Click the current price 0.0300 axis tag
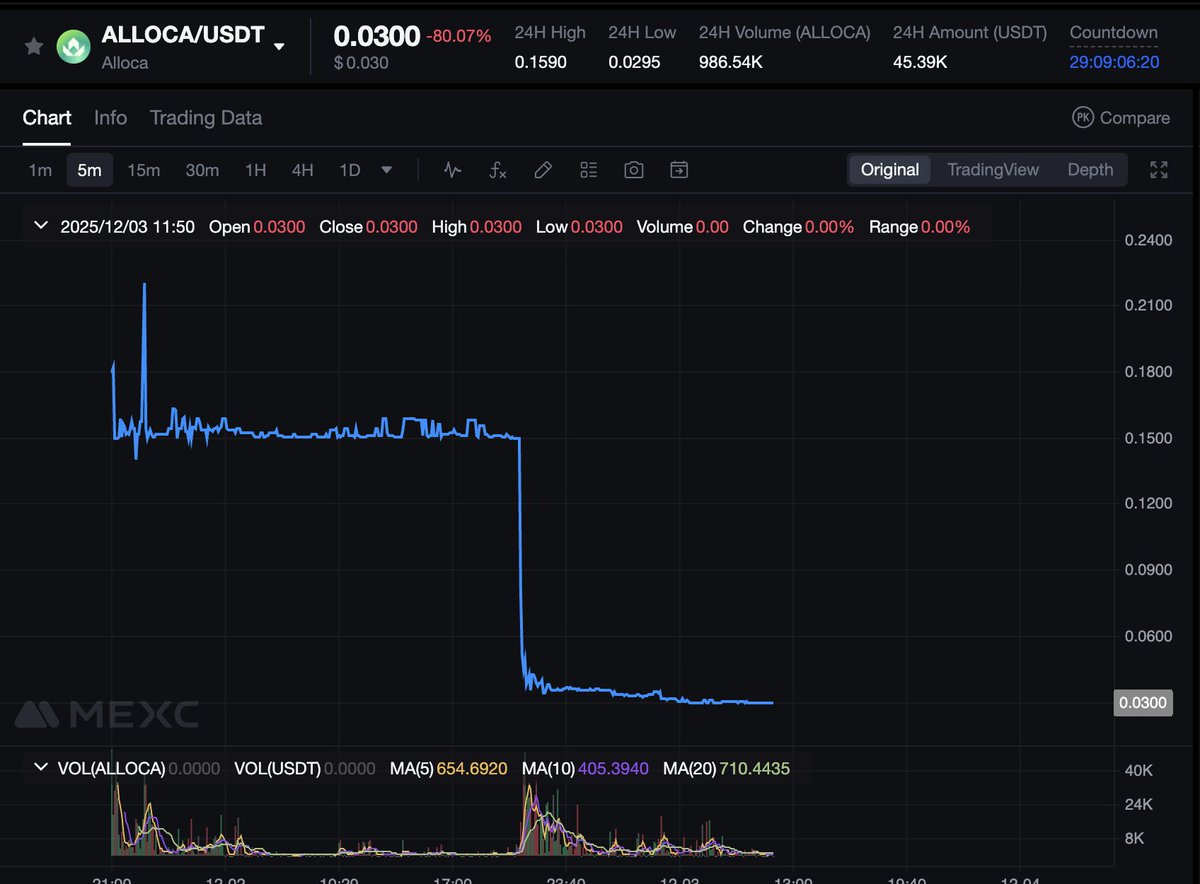The height and width of the screenshot is (884, 1200). click(x=1142, y=703)
